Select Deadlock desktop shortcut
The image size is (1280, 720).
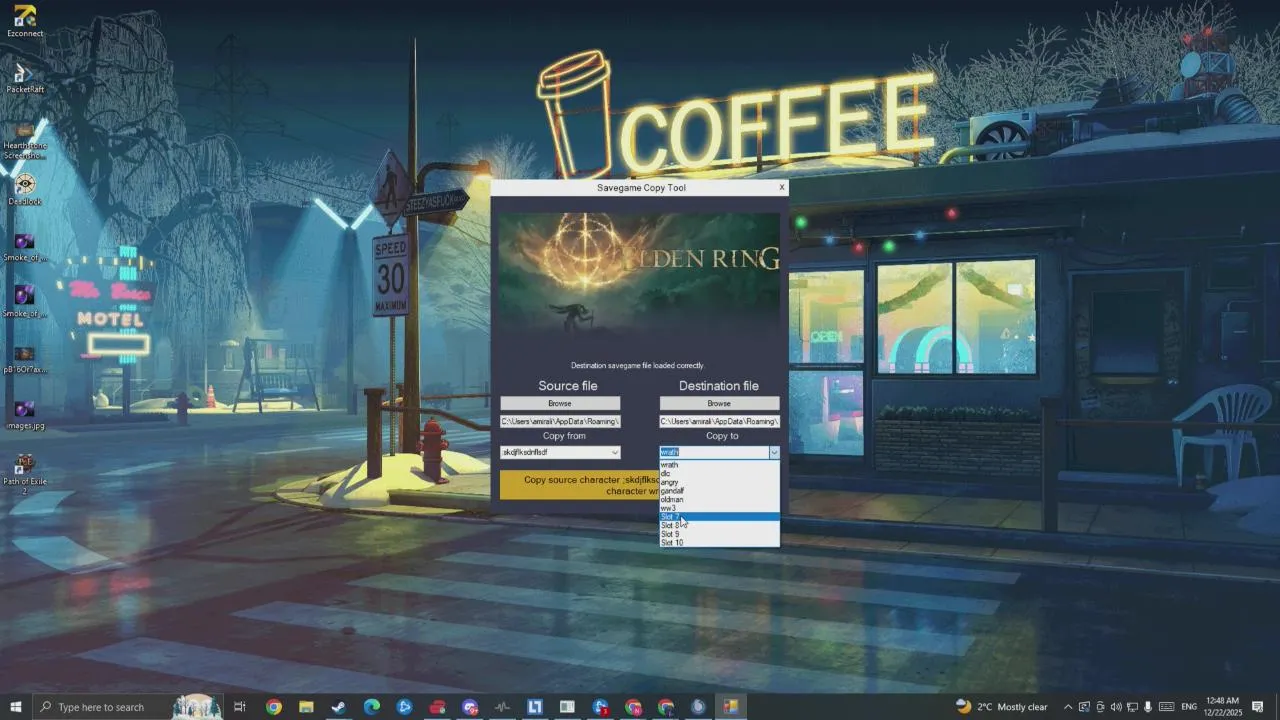25,189
